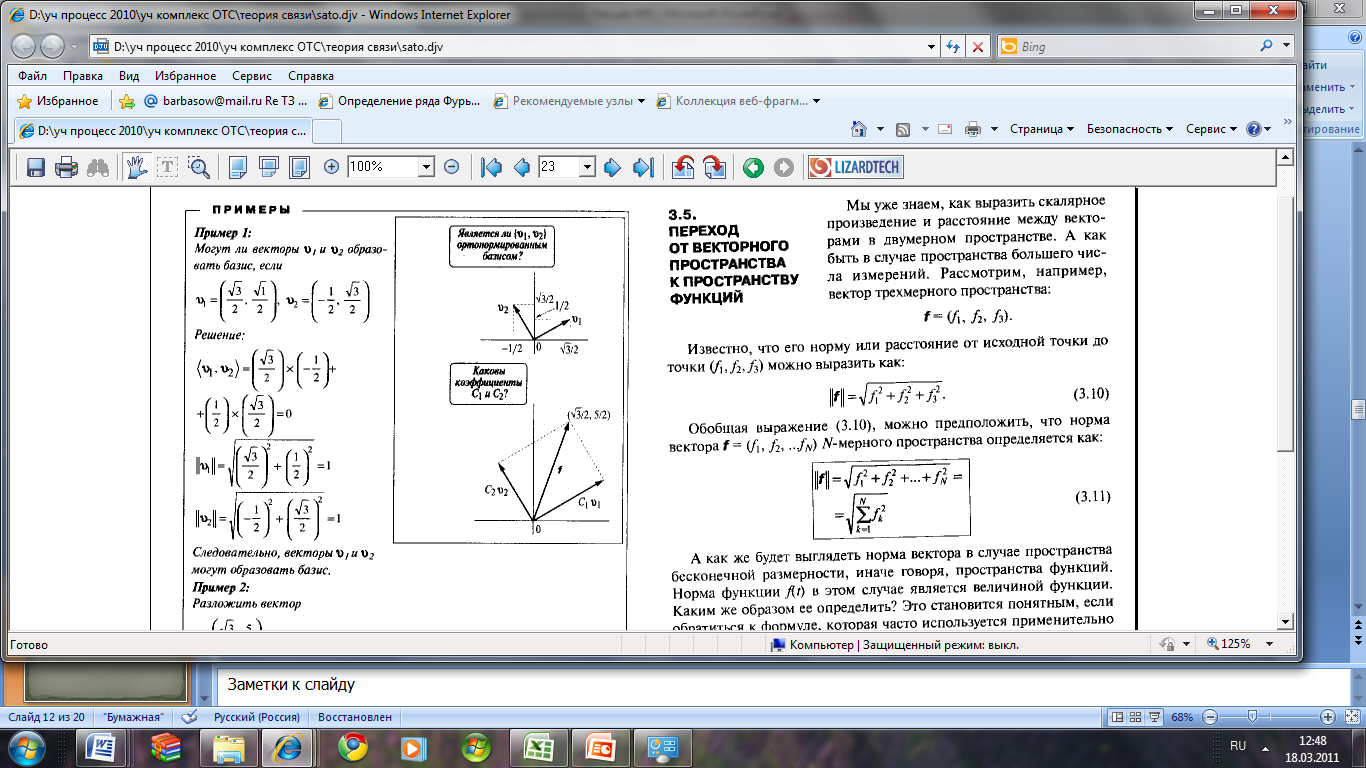Viewport: 1366px width, 768px height.
Task: Expand the page number 23 dropdown
Action: coord(587,167)
